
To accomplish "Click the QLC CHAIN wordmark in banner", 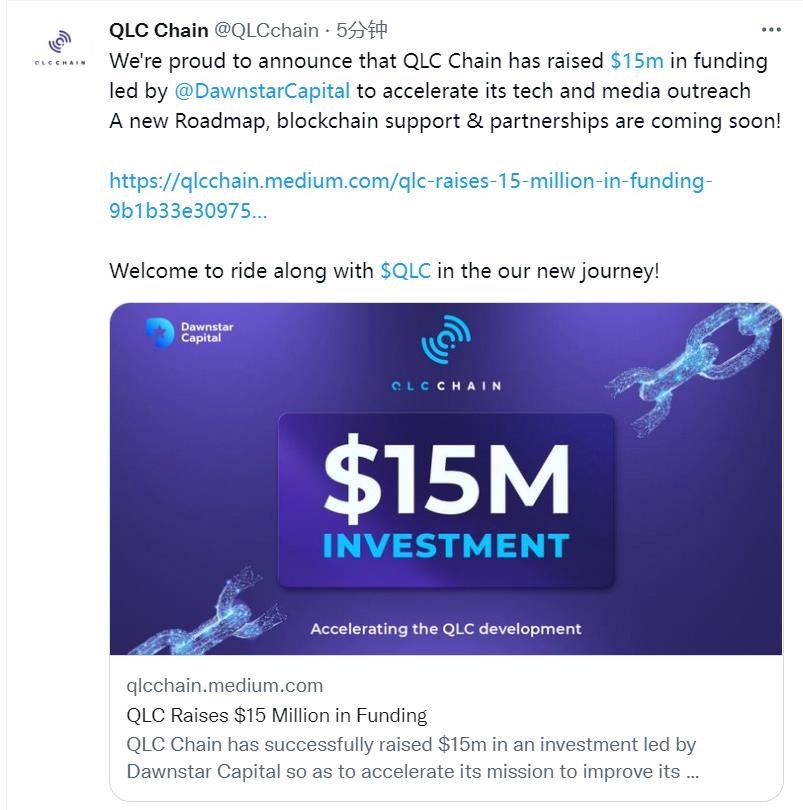I will 446,385.
